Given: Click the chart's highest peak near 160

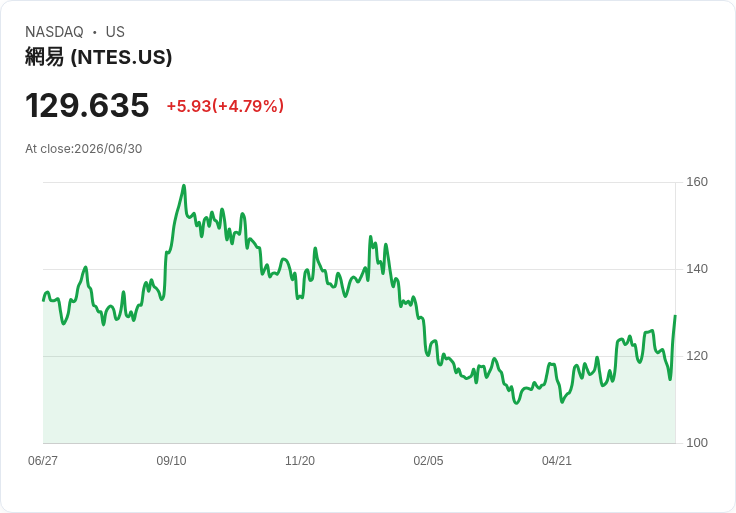Looking at the screenshot, I should (x=184, y=186).
